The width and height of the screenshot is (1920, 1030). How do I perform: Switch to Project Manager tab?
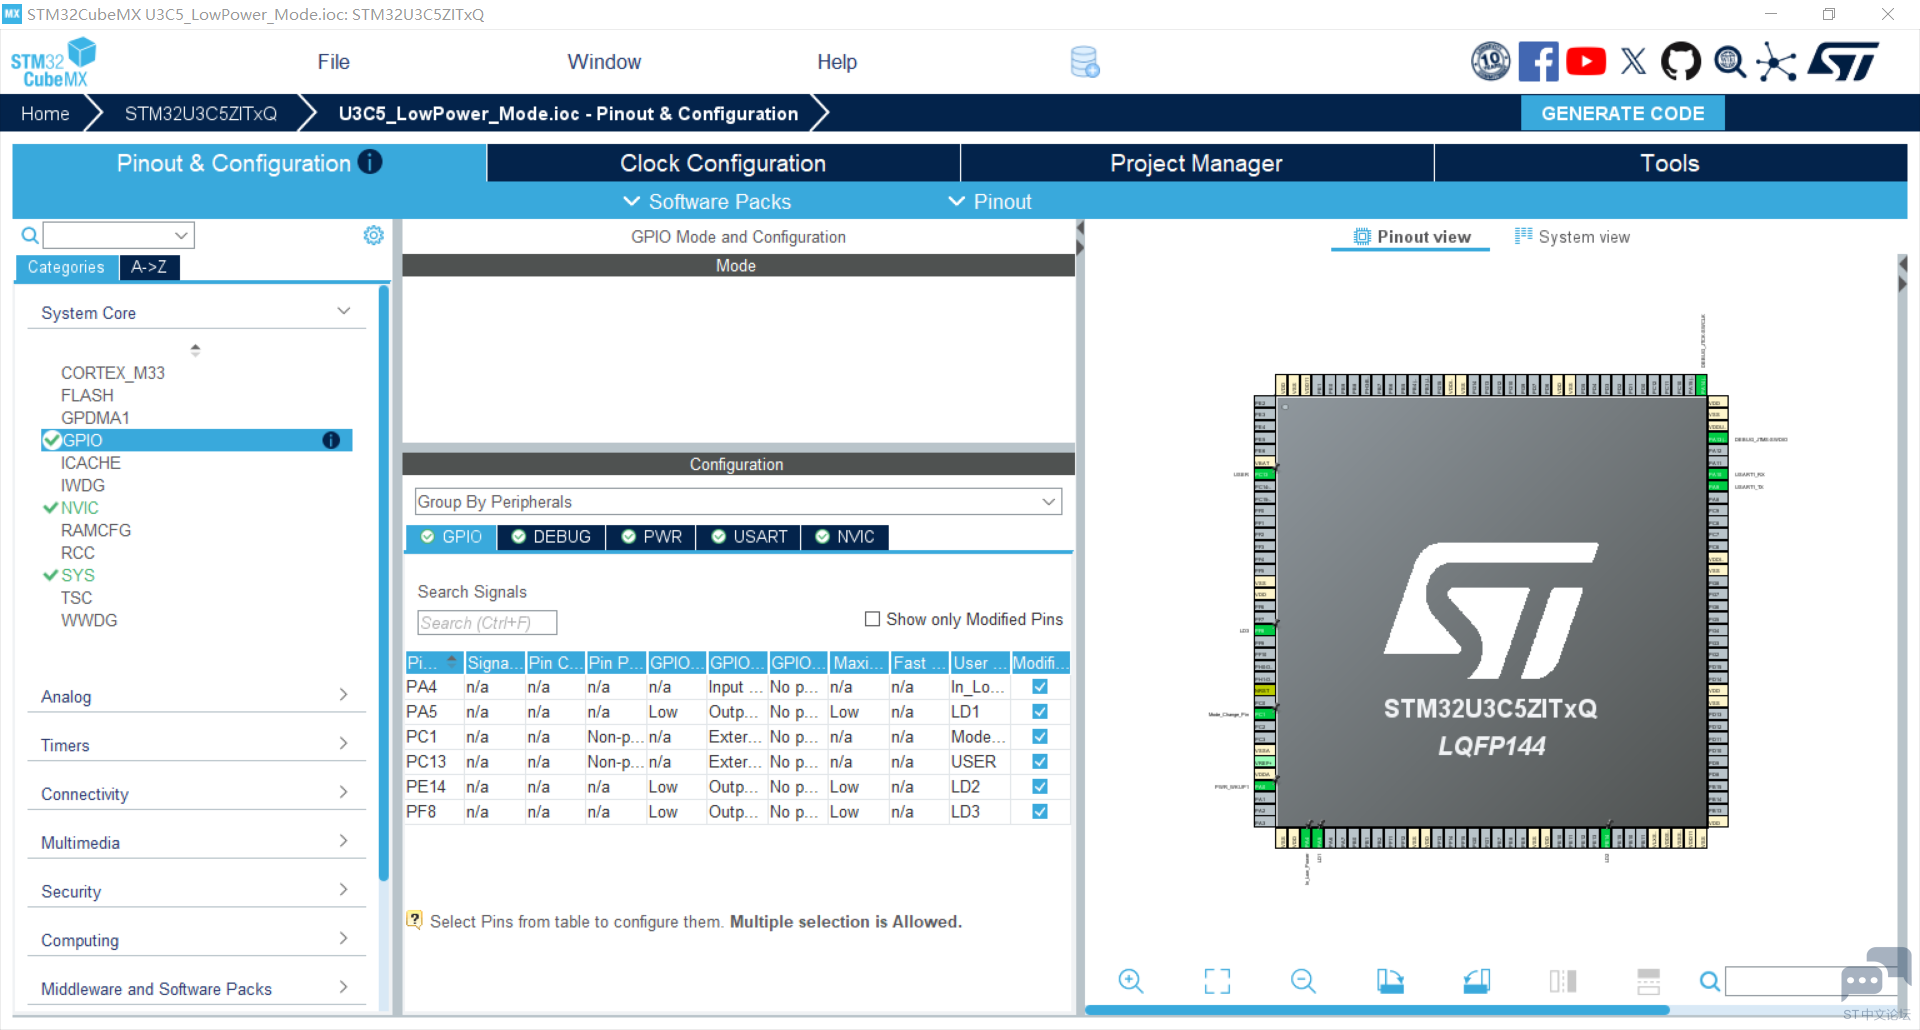pos(1196,163)
